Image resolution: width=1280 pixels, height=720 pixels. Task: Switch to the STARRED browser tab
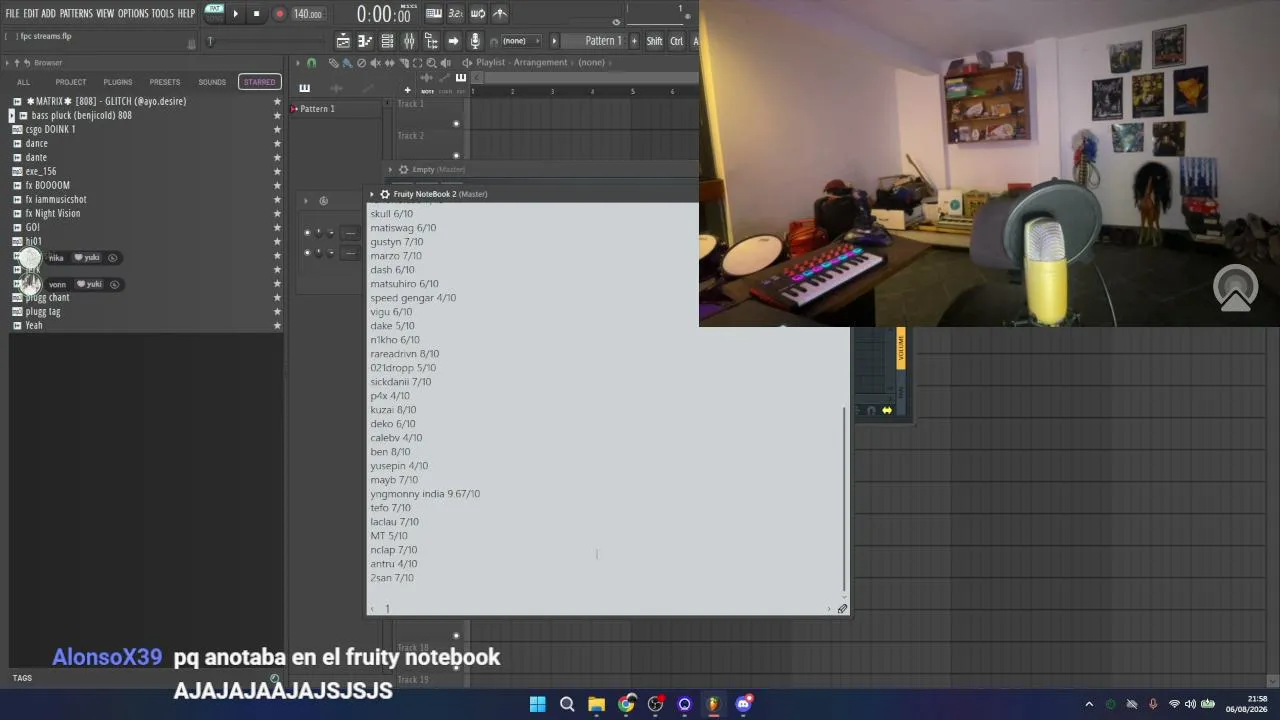(x=259, y=82)
